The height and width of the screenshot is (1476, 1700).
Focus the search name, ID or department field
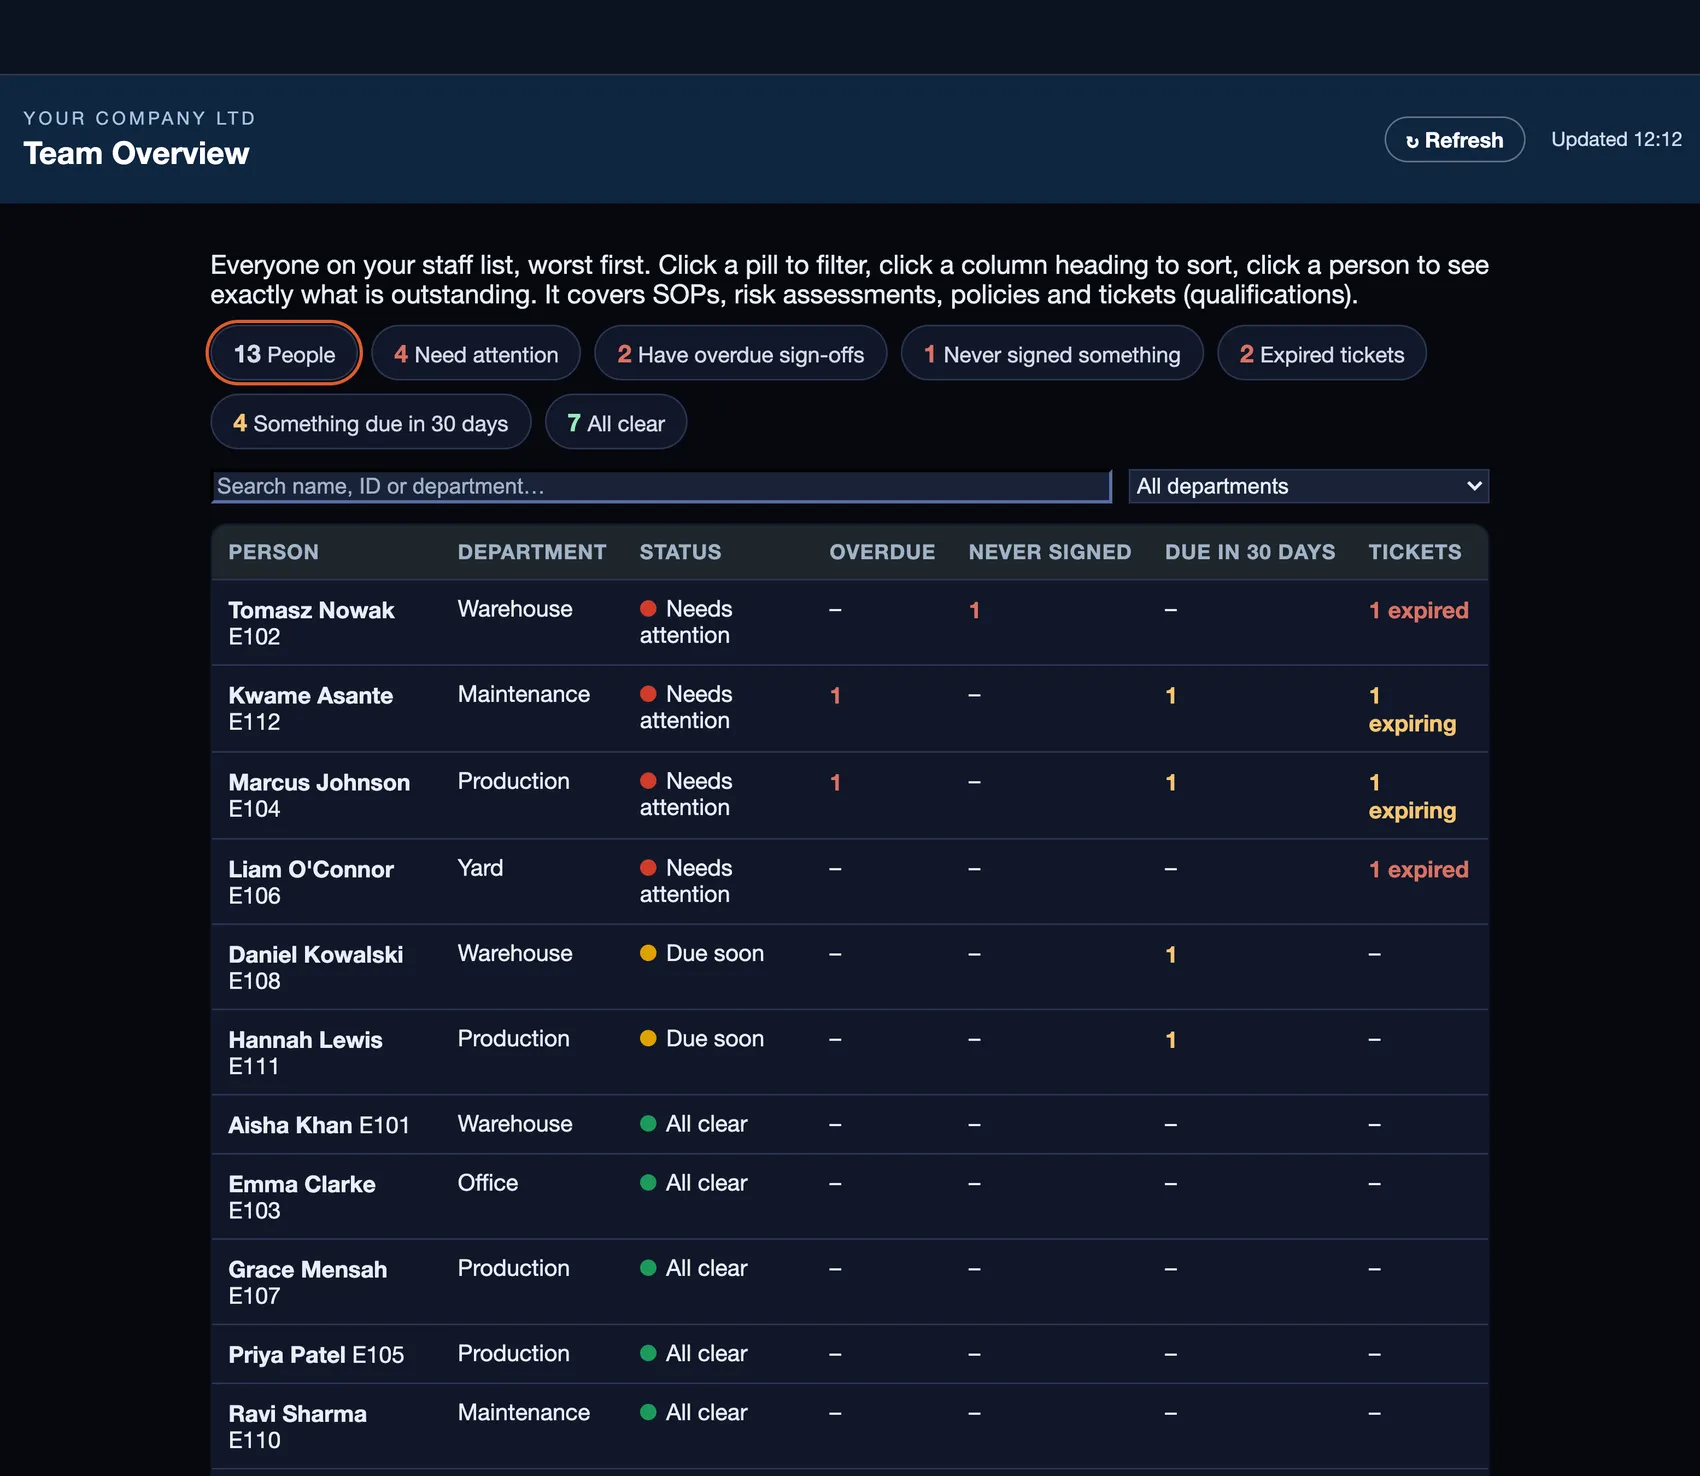tap(661, 486)
